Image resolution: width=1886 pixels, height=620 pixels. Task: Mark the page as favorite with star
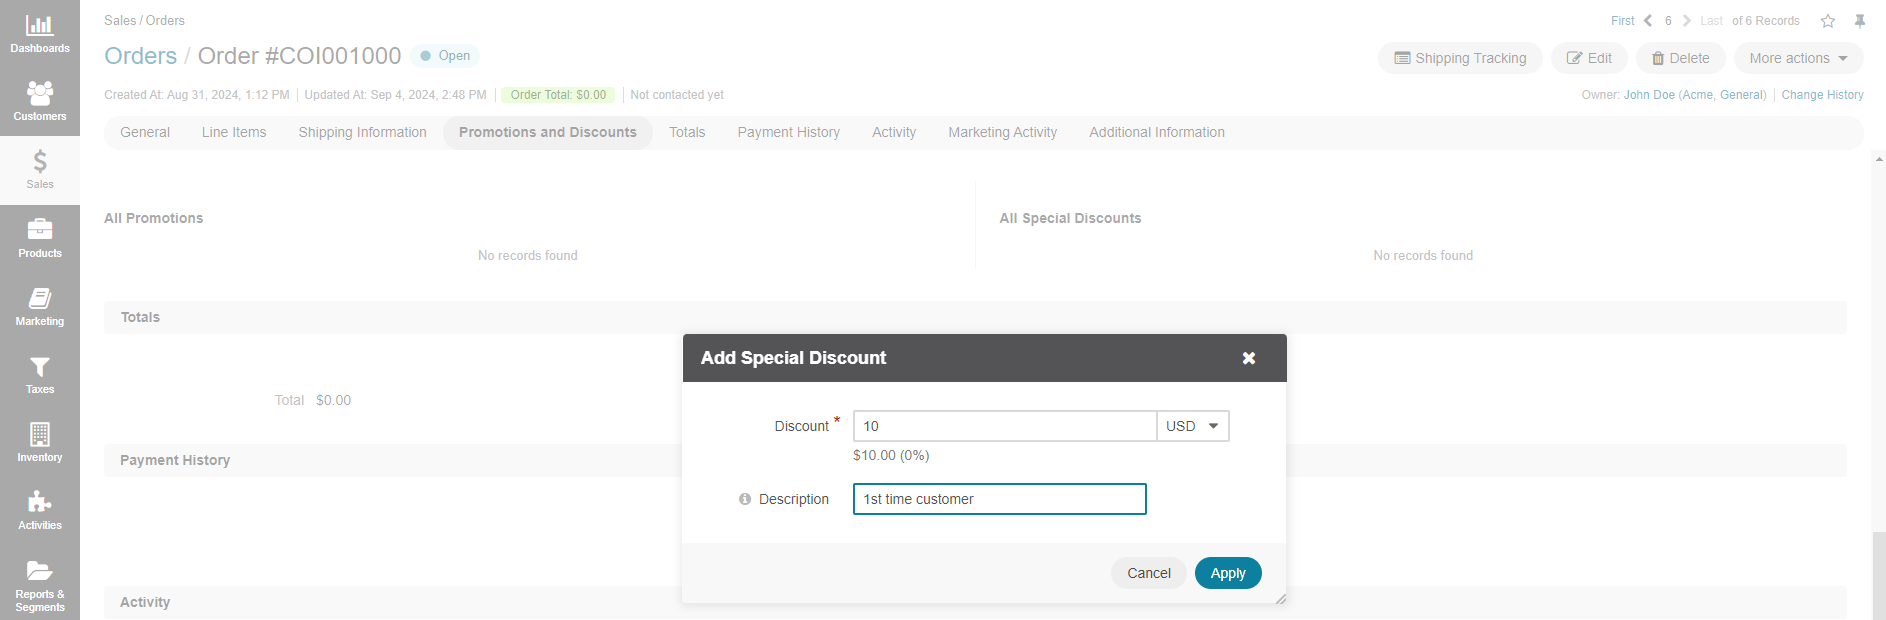(1828, 21)
